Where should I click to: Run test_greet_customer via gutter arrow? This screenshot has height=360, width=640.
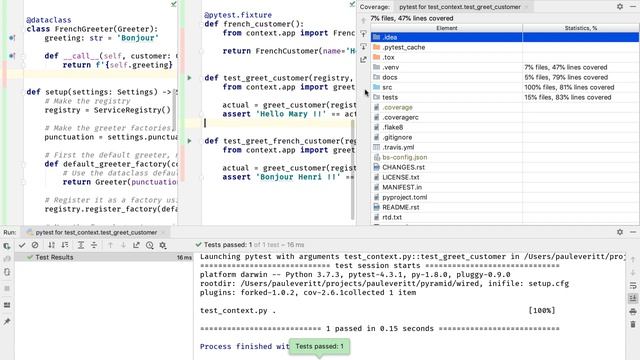[189, 78]
